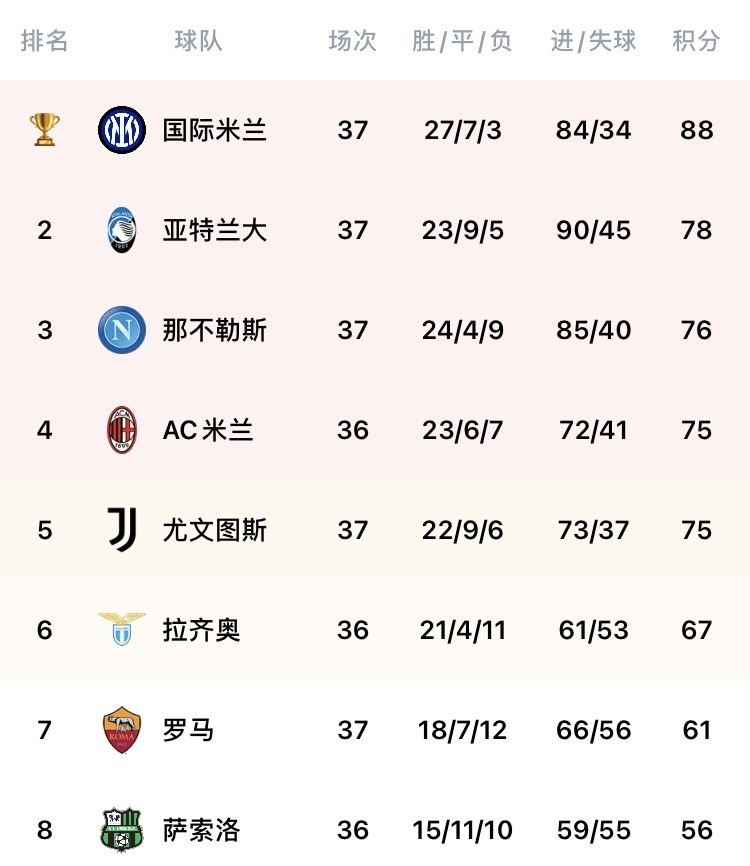This screenshot has height=866, width=750.
Task: Open 尤文图斯 team details
Action: tap(215, 530)
